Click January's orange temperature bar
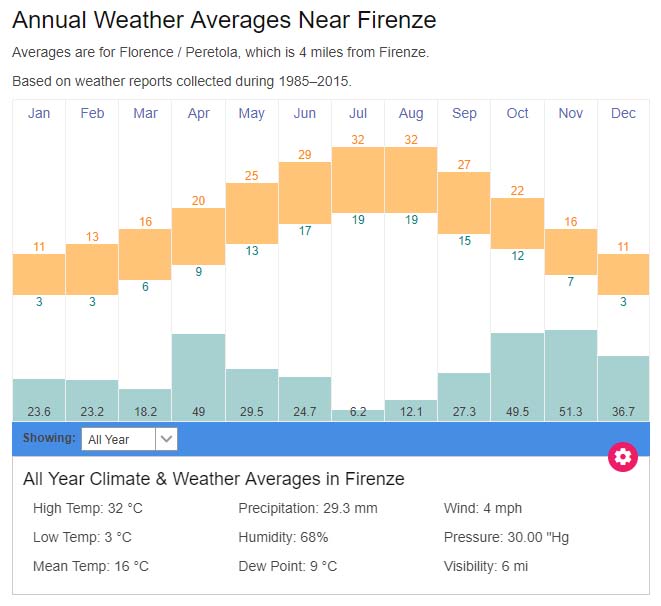 pos(39,274)
